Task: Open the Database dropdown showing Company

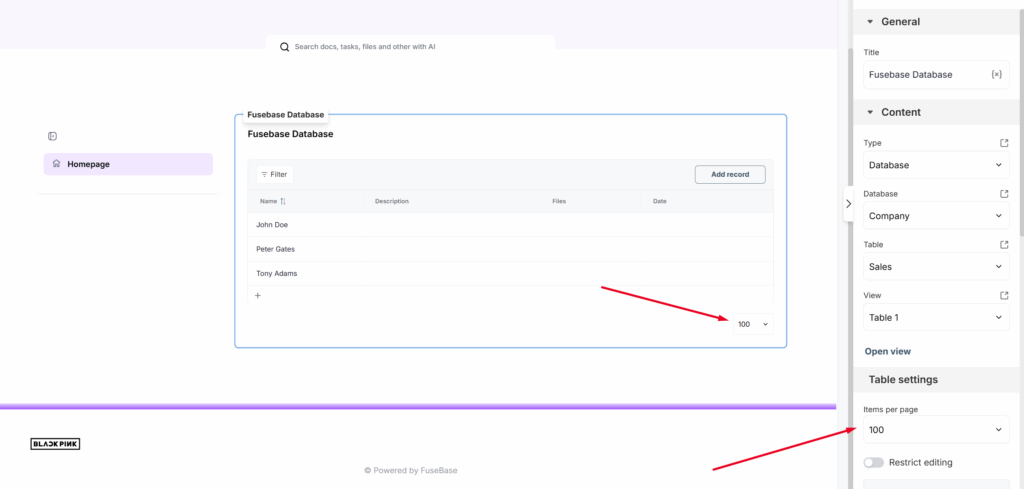Action: pyautogui.click(x=935, y=216)
